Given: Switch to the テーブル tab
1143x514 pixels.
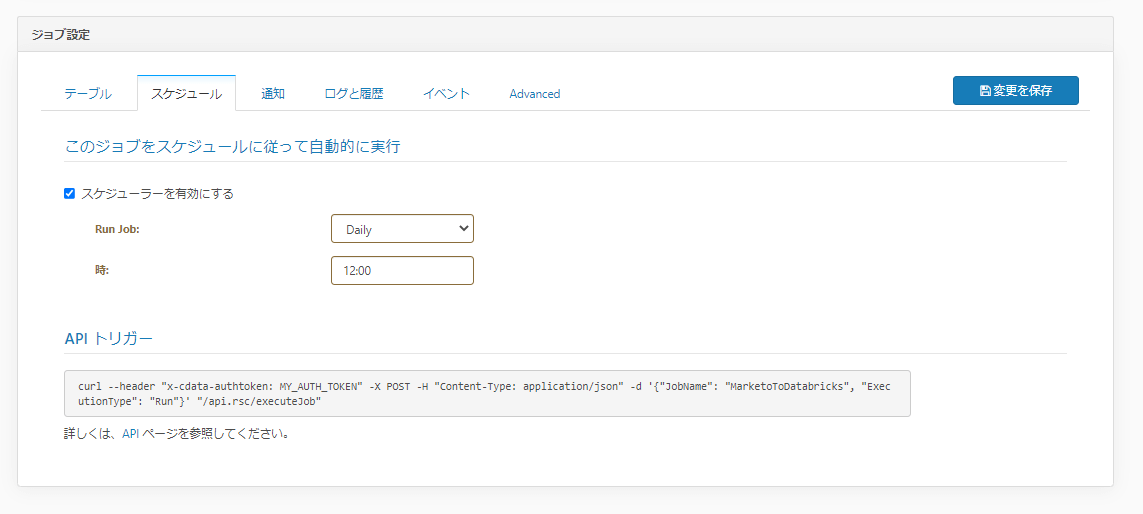Looking at the screenshot, I should [88, 94].
